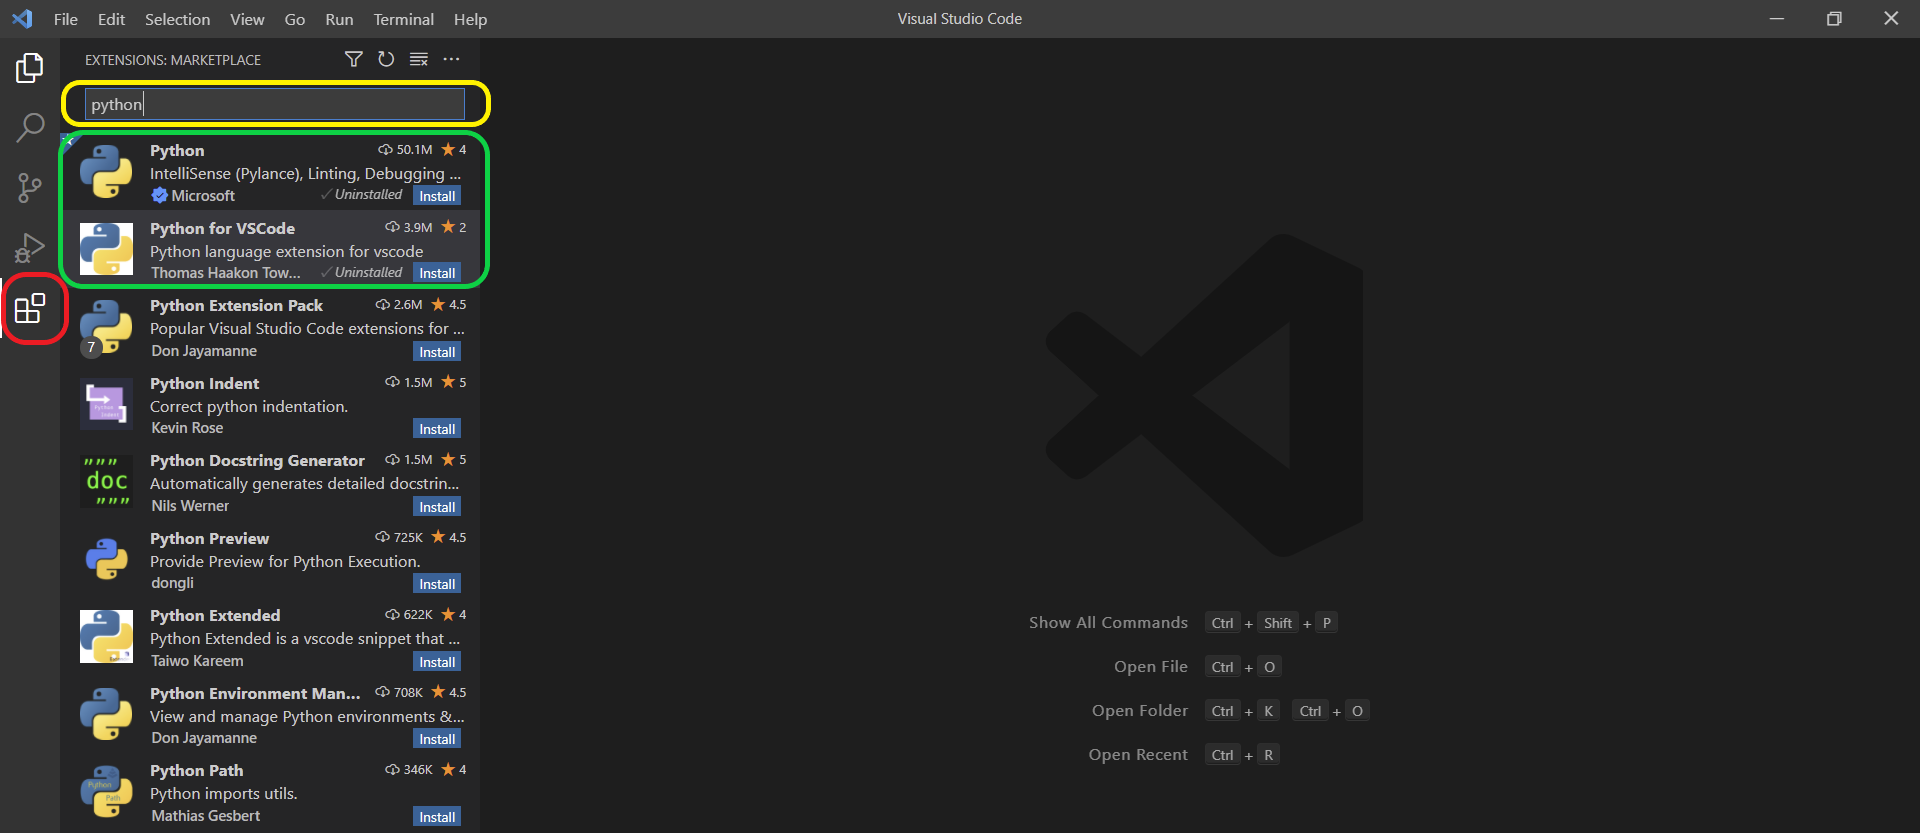Open the Terminal menu
Viewport: 1920px width, 833px height.
click(403, 19)
